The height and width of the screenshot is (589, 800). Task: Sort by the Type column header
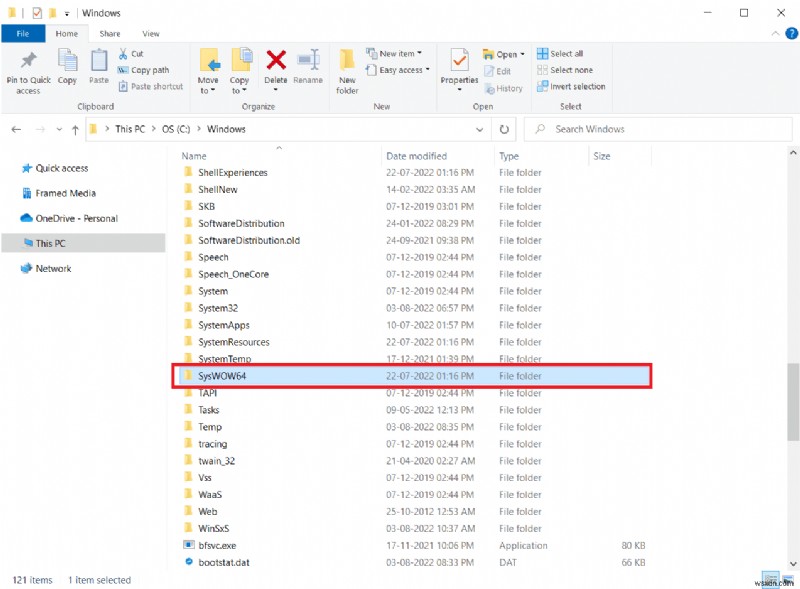coord(509,156)
